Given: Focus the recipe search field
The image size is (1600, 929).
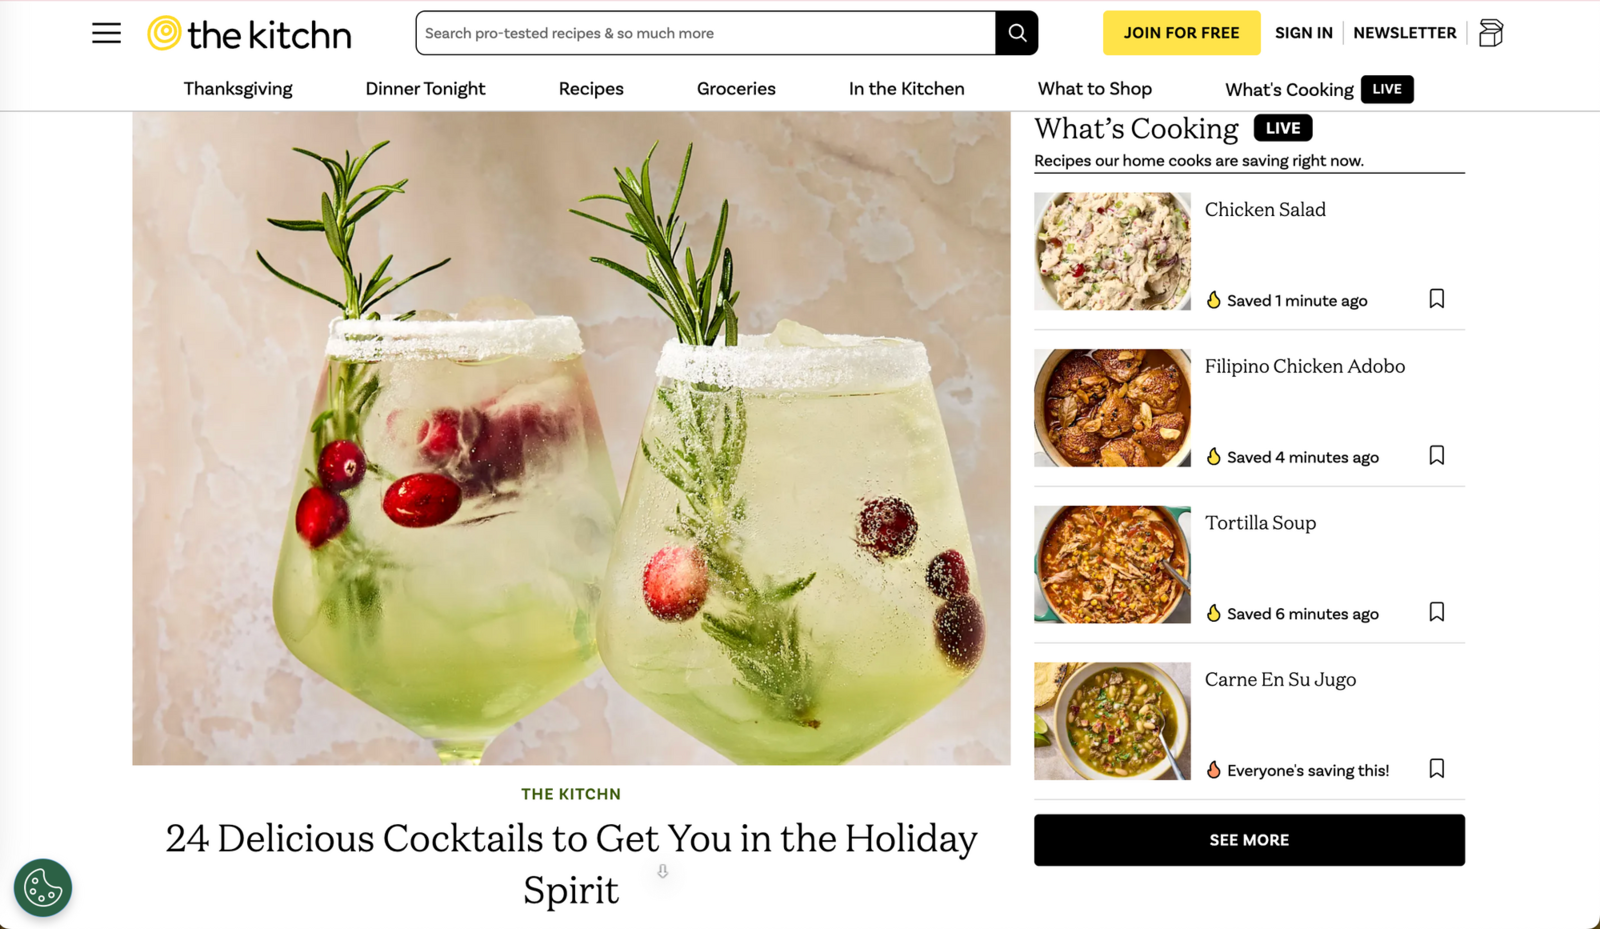Looking at the screenshot, I should point(705,33).
